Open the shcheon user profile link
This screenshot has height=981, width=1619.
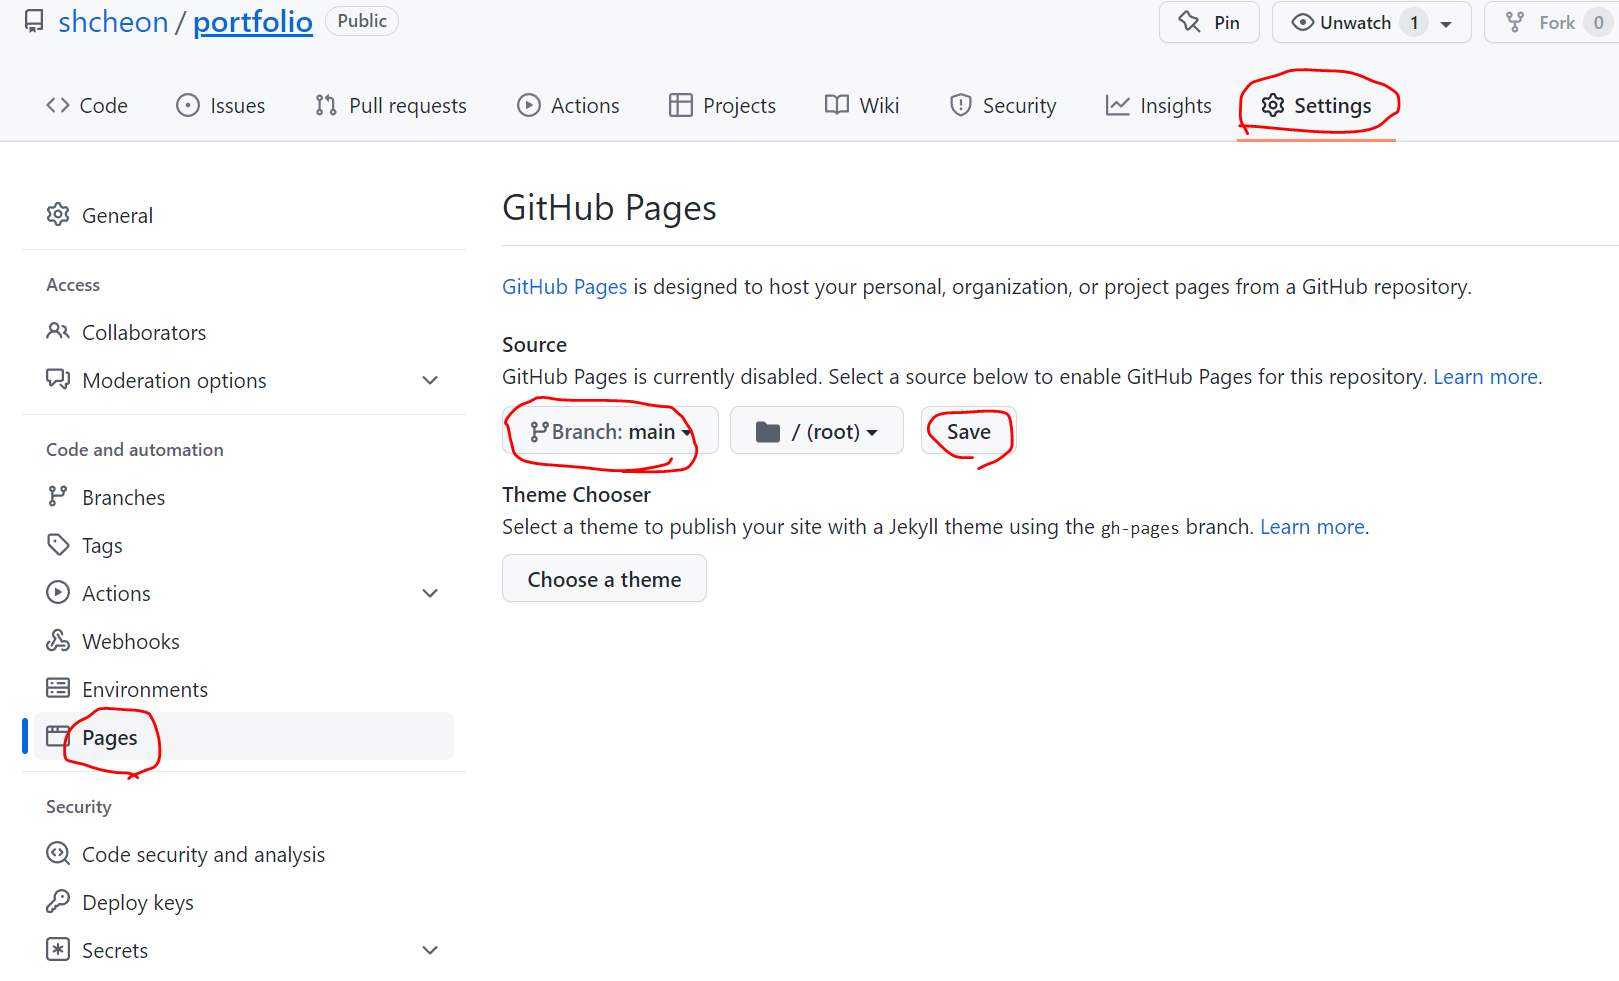[113, 21]
